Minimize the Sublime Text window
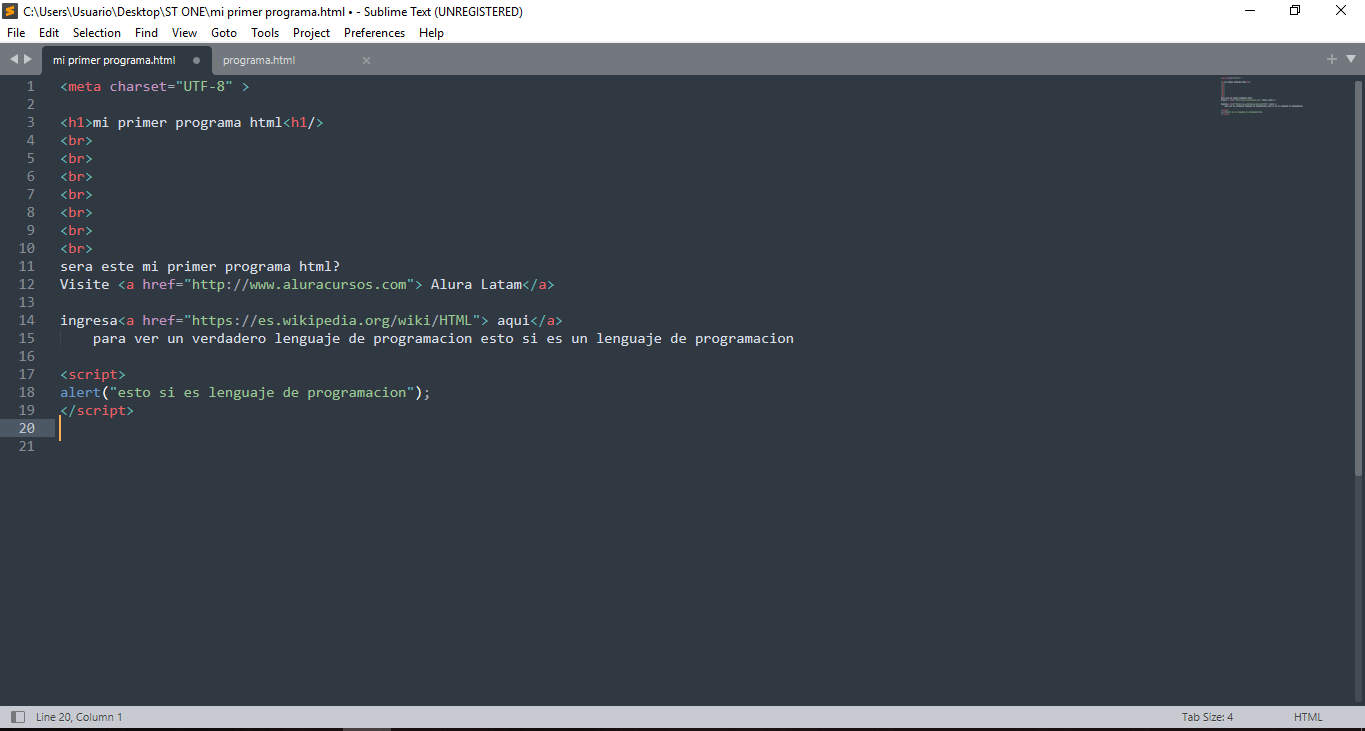The height and width of the screenshot is (731, 1365). (x=1250, y=11)
